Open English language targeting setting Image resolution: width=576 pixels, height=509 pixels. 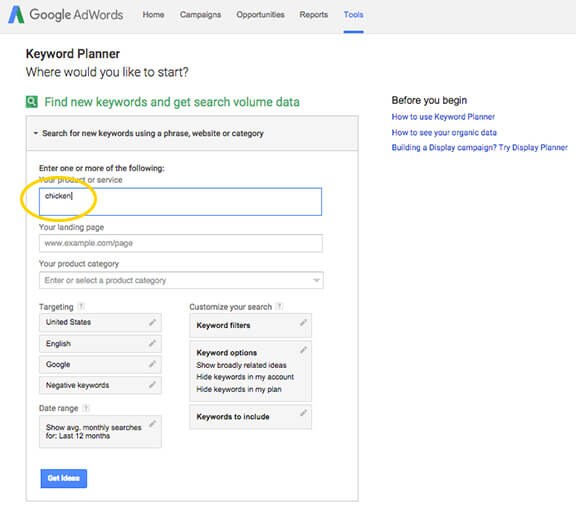pyautogui.click(x=100, y=344)
